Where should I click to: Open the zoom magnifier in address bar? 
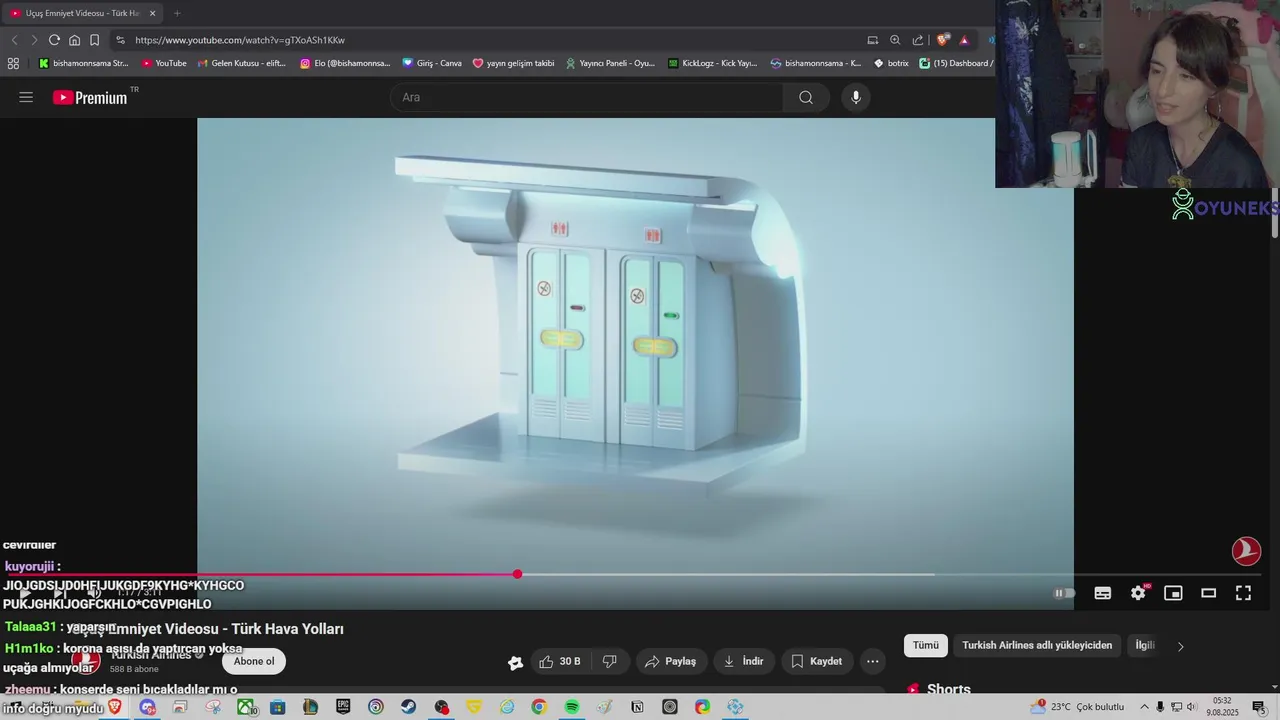coord(895,40)
